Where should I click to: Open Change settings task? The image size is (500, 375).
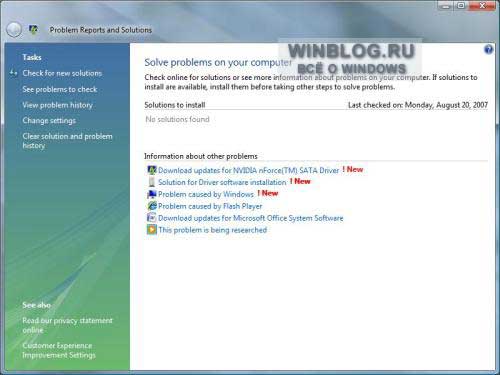click(x=49, y=120)
